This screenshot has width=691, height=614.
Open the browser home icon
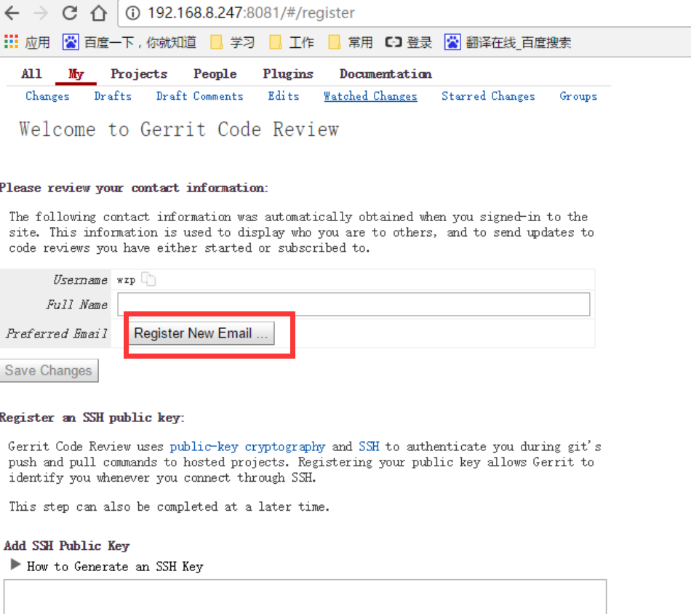pos(99,13)
